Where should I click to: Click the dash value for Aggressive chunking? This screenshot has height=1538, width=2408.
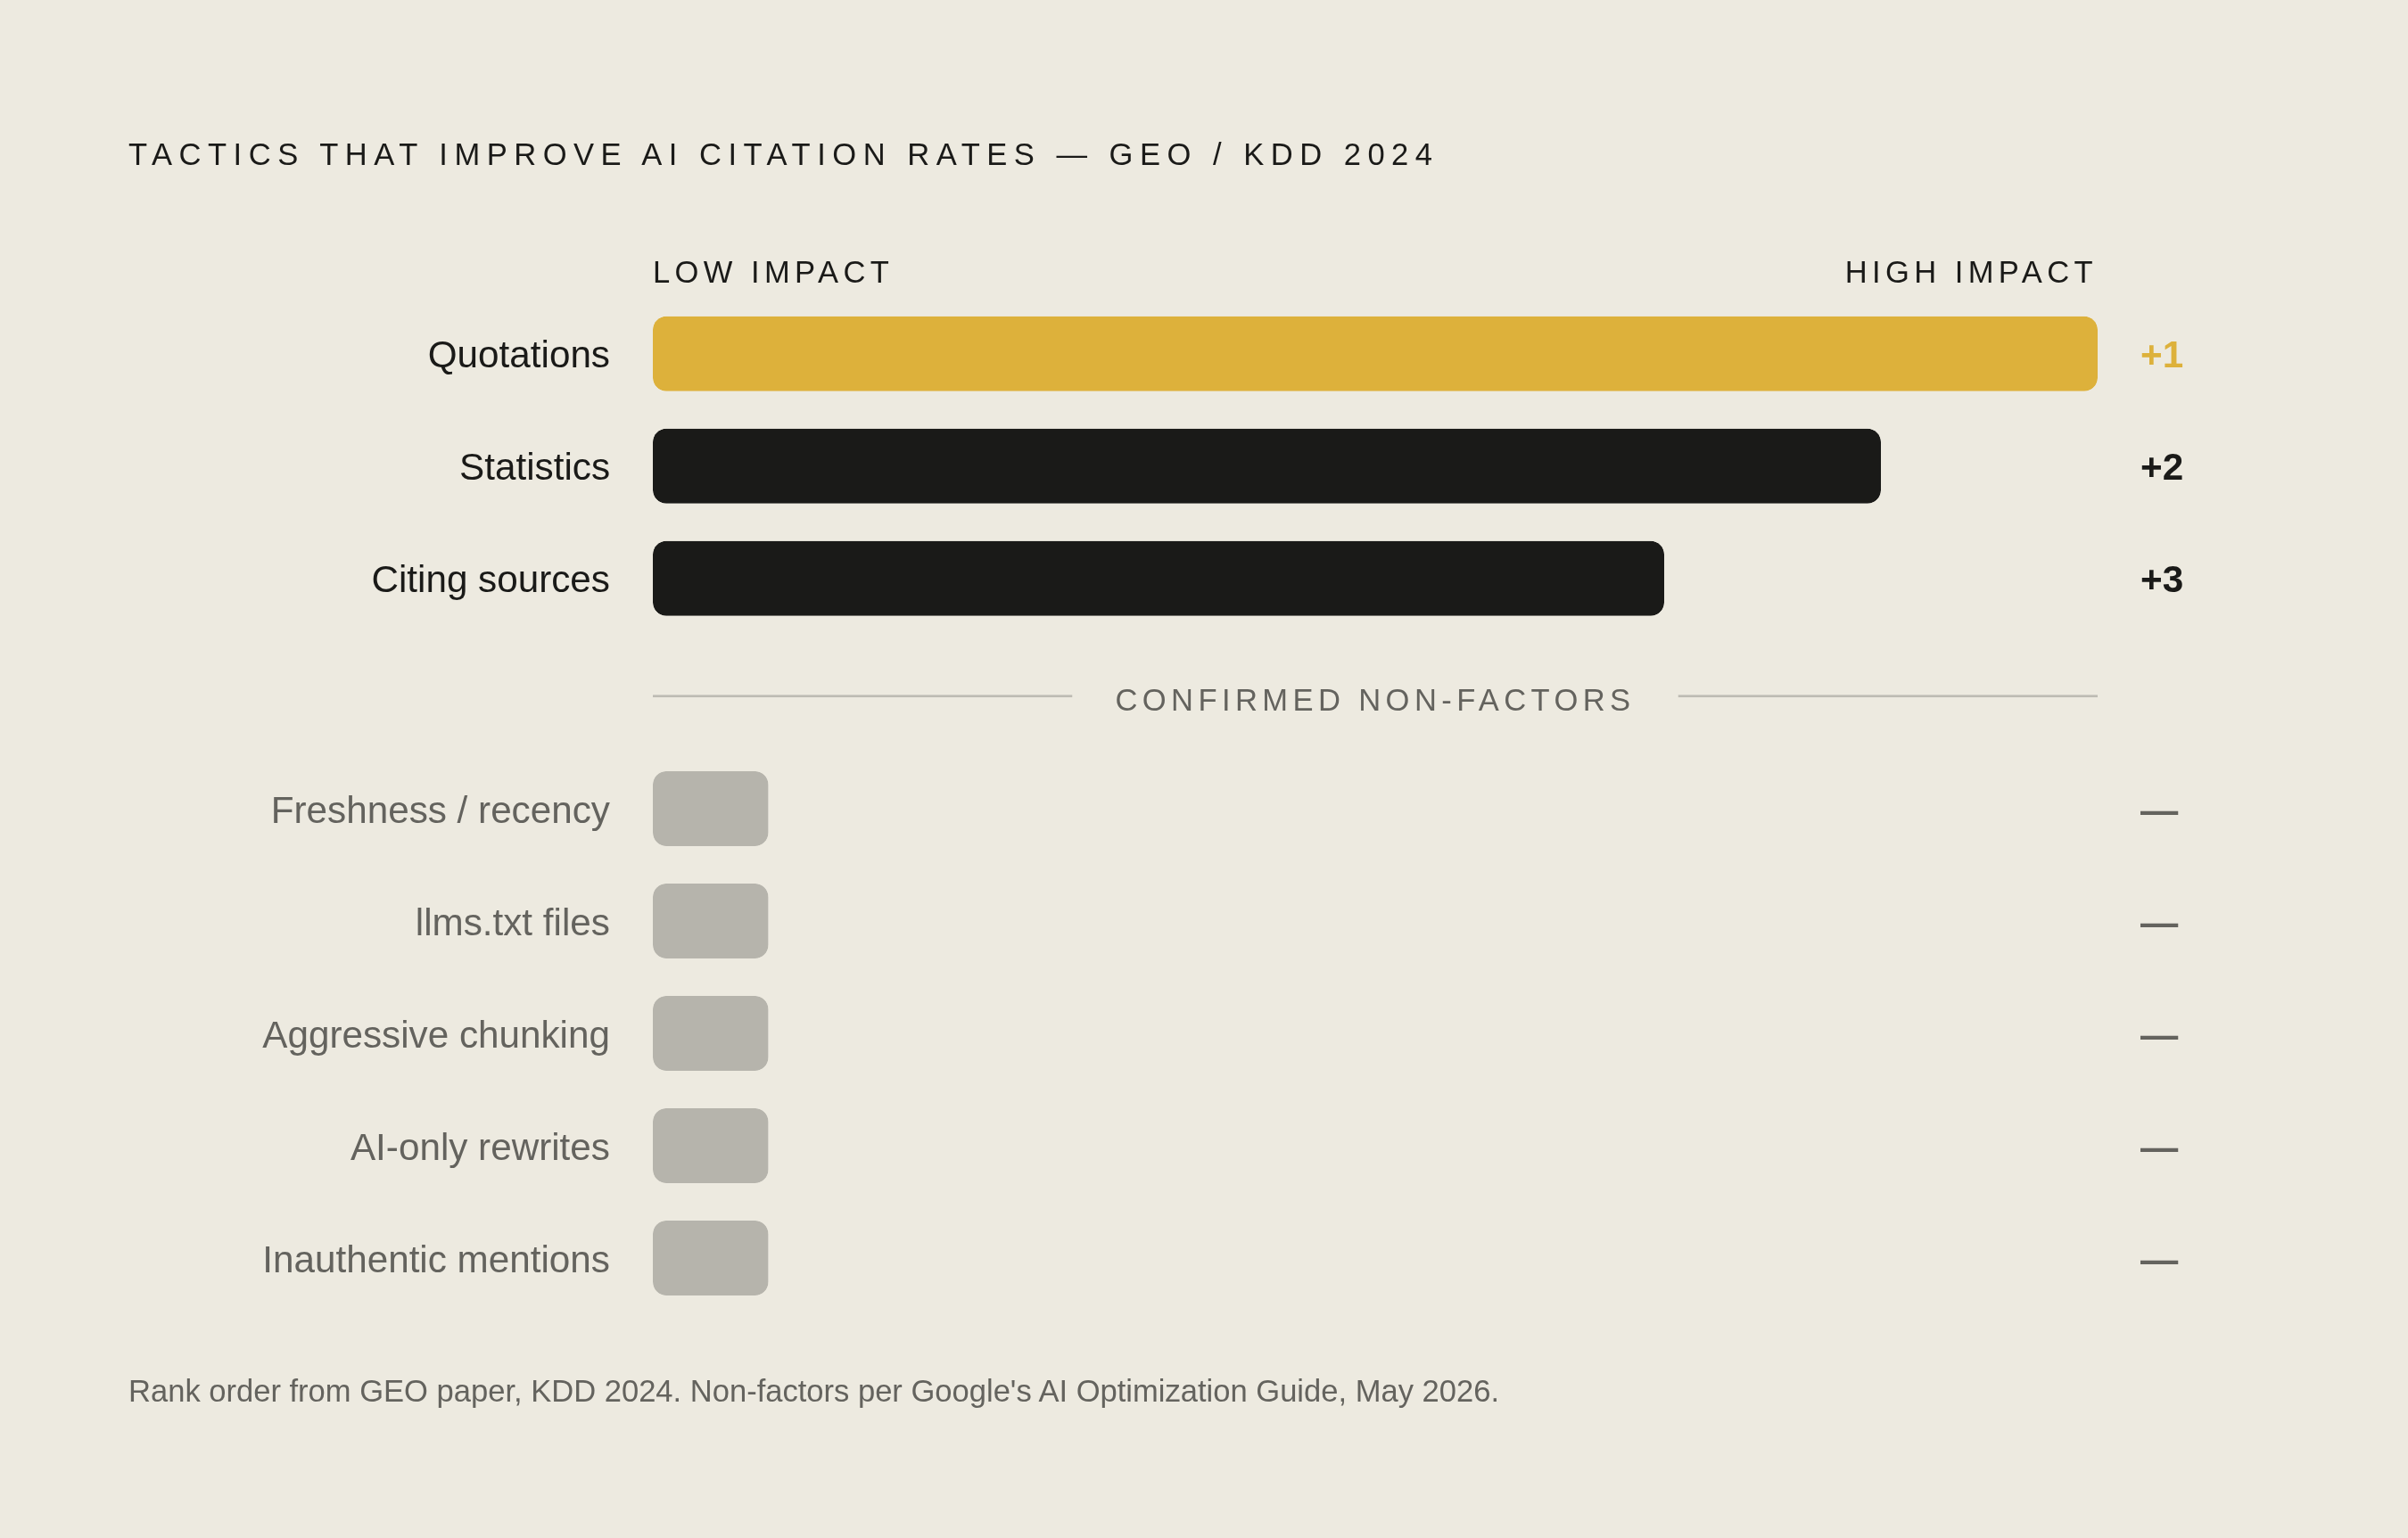2159,1037
